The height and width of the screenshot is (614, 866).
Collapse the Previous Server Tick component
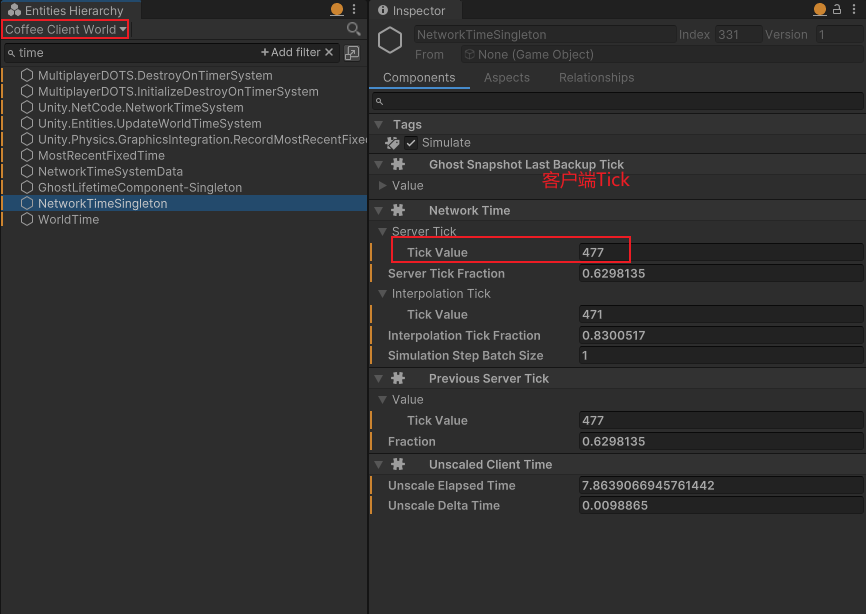click(379, 379)
